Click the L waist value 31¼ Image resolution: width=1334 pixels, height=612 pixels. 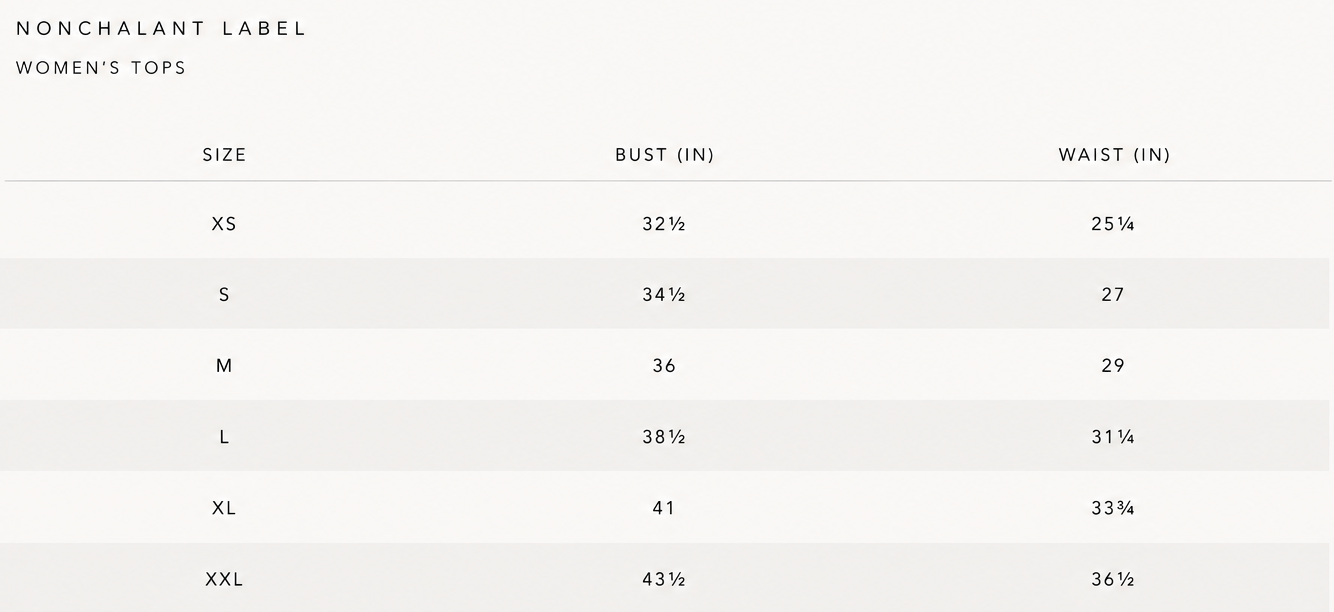coord(1113,437)
